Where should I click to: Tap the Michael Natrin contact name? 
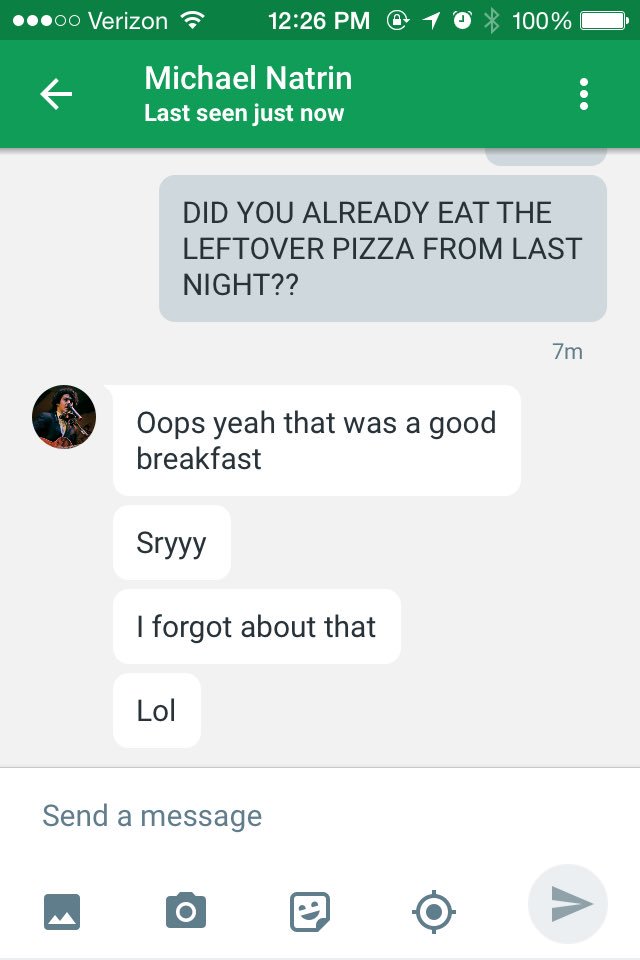tap(248, 78)
